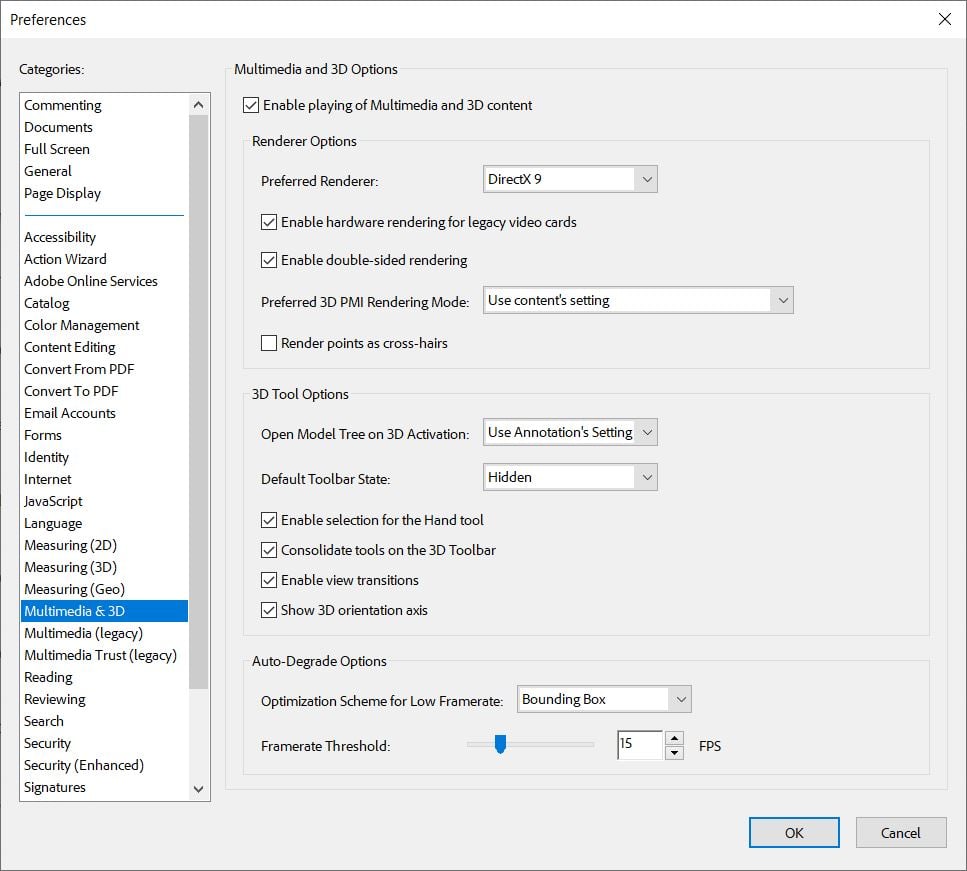967x871 pixels.
Task: Open the Preferred Renderer dropdown
Action: (x=646, y=178)
